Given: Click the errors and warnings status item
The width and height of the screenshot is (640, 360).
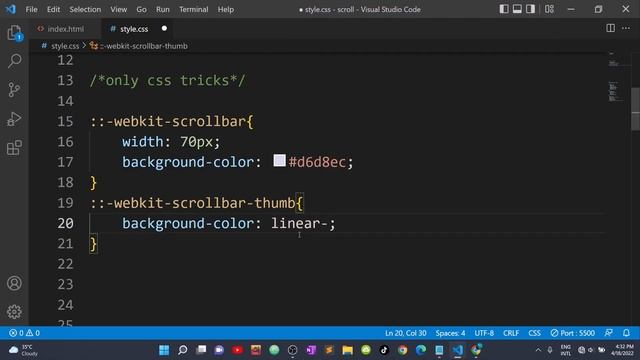Looking at the screenshot, I should (24, 333).
